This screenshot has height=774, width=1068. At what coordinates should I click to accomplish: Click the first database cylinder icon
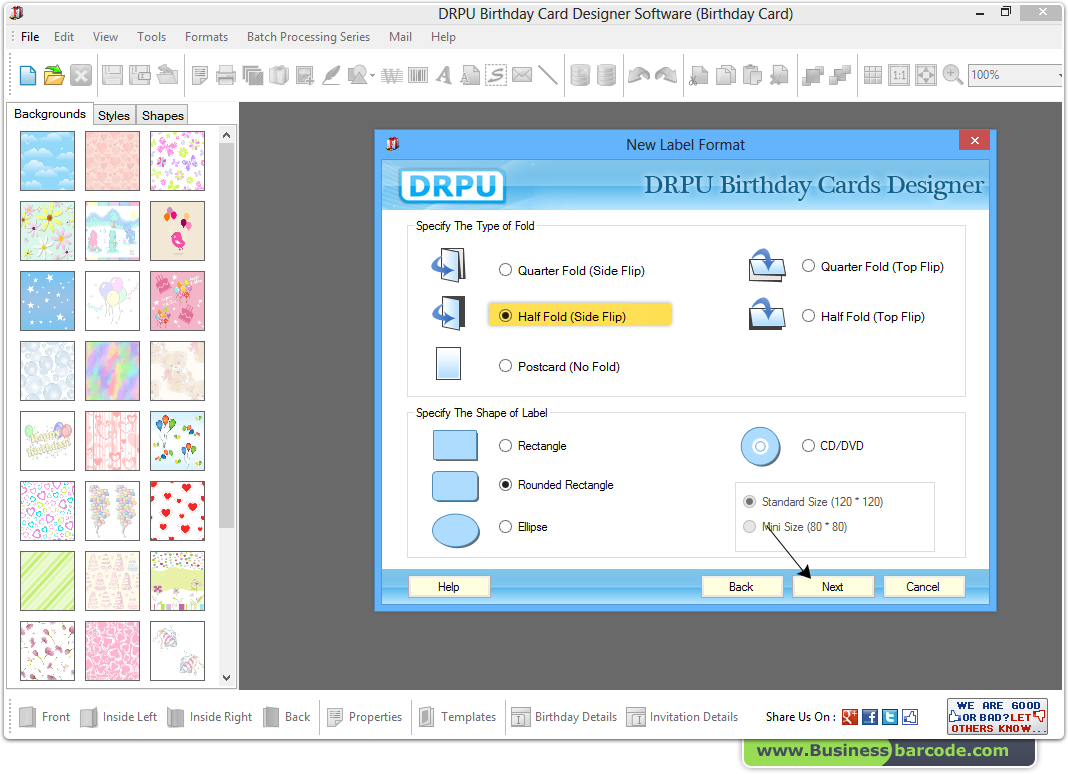tap(580, 75)
